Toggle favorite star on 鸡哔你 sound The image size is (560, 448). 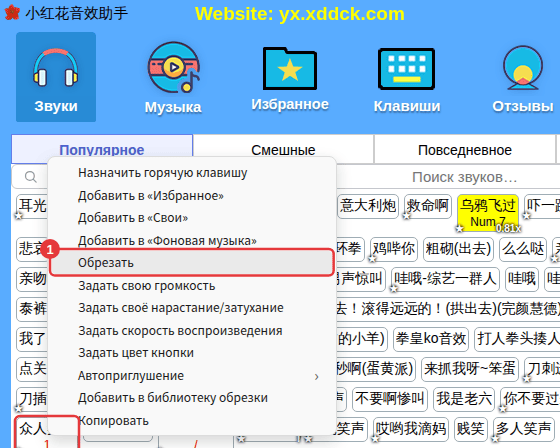(372, 259)
